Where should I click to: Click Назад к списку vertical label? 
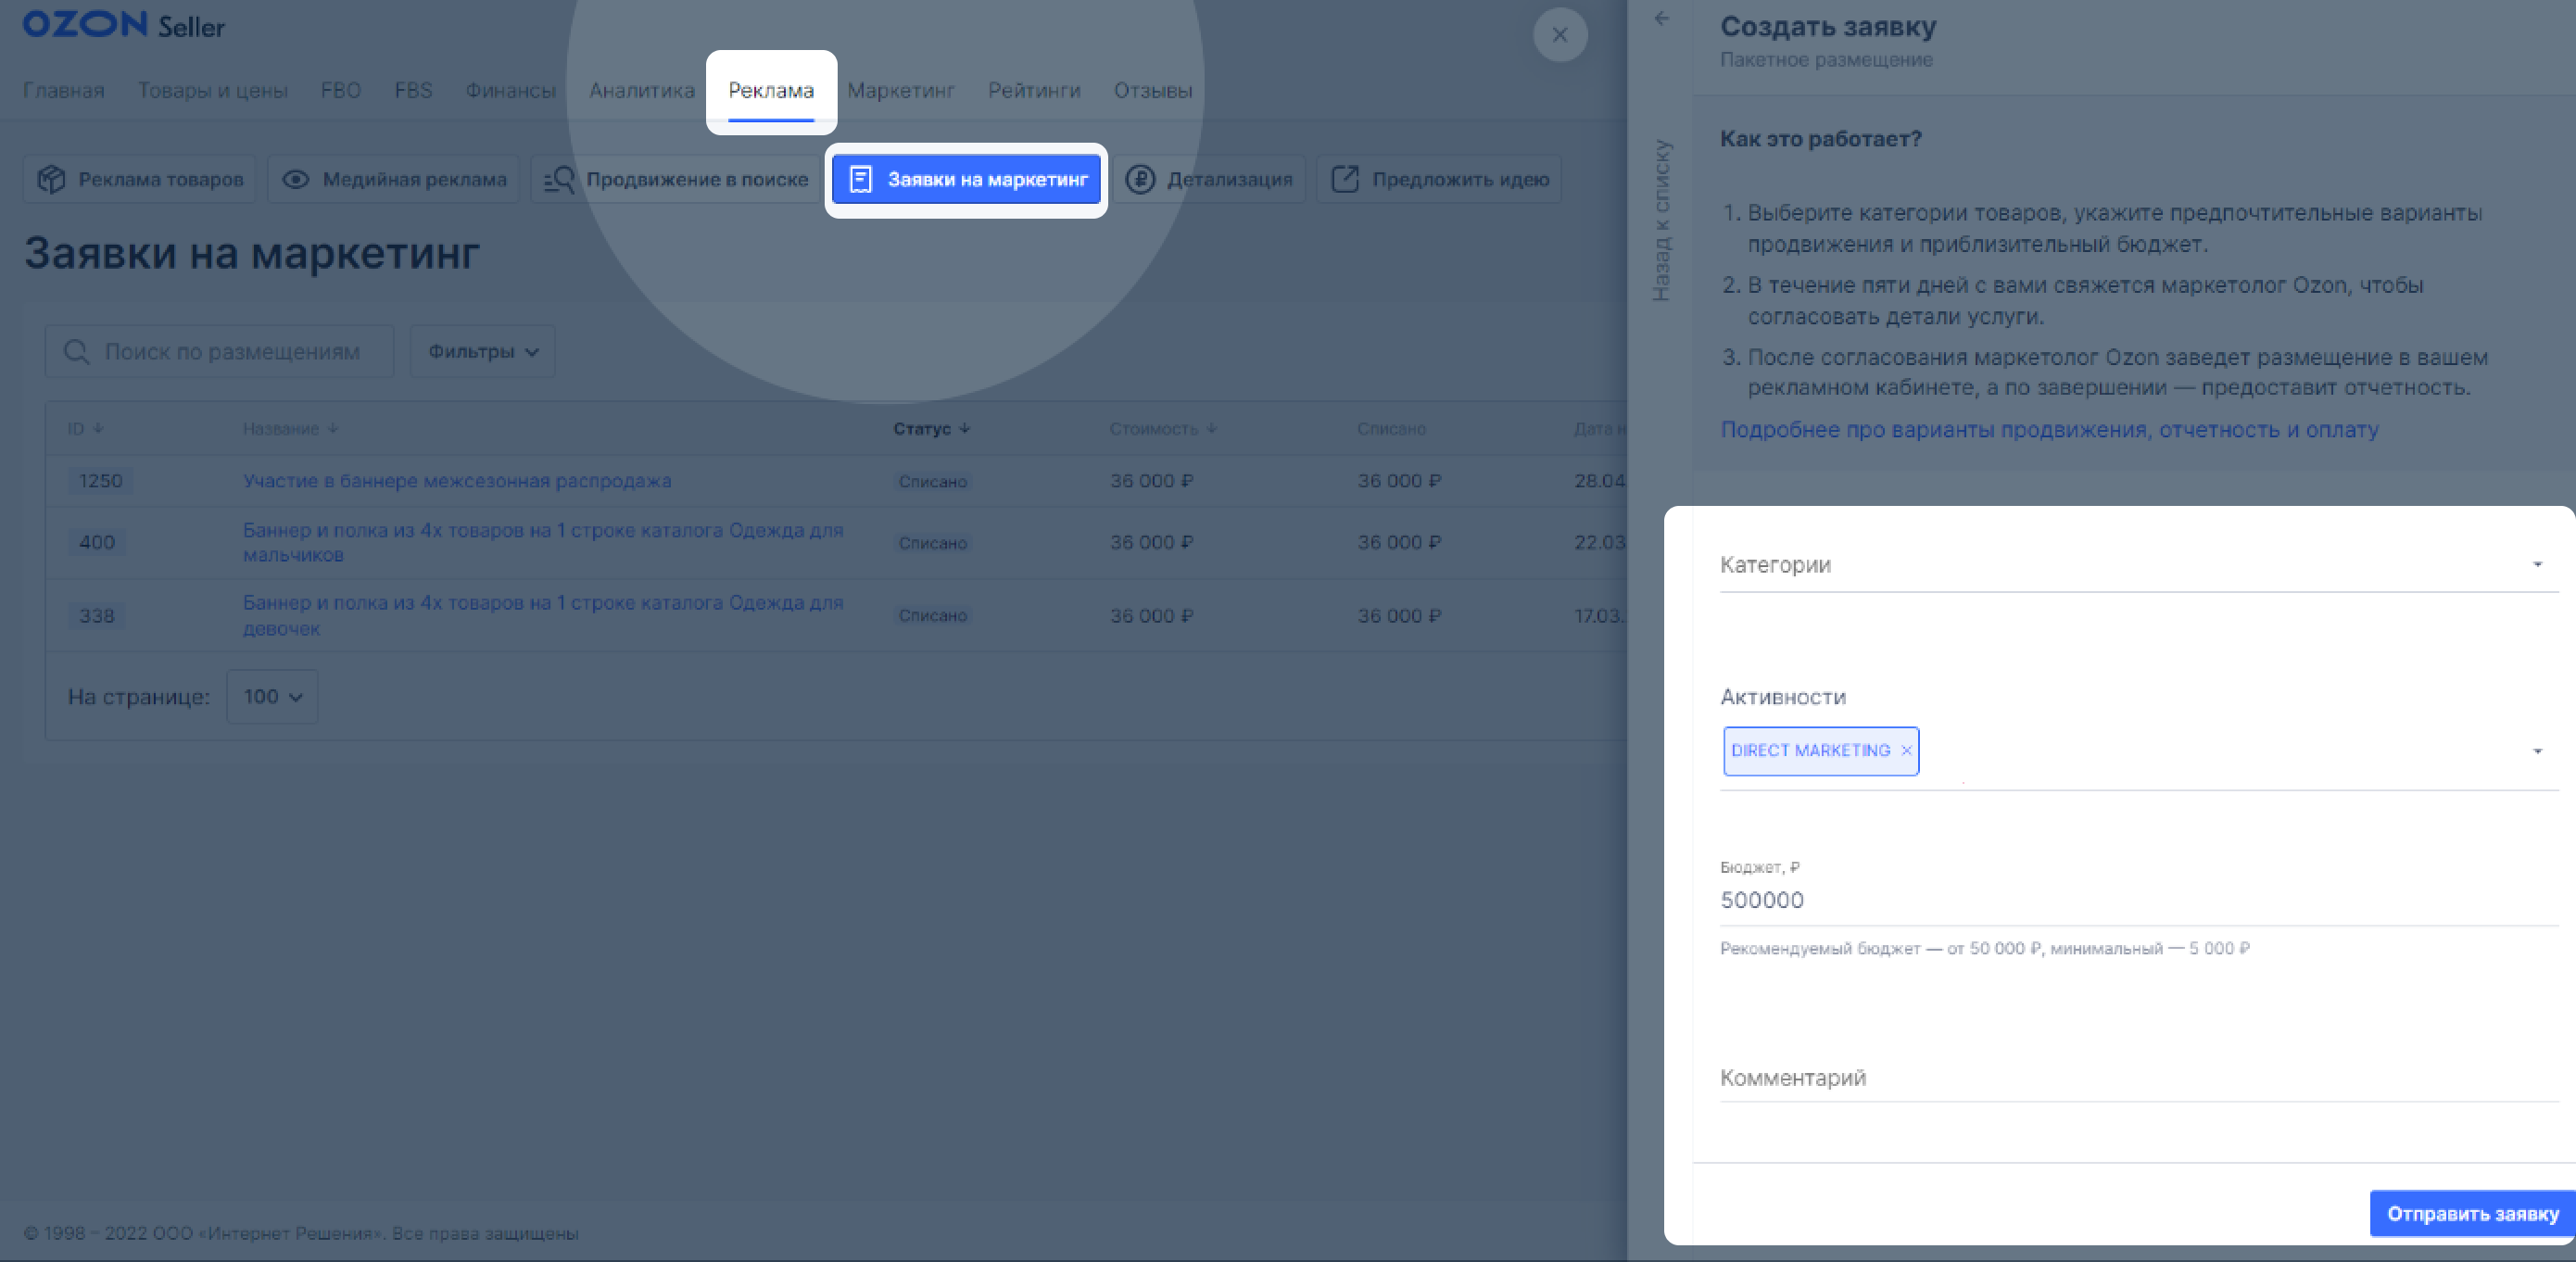click(x=1662, y=220)
